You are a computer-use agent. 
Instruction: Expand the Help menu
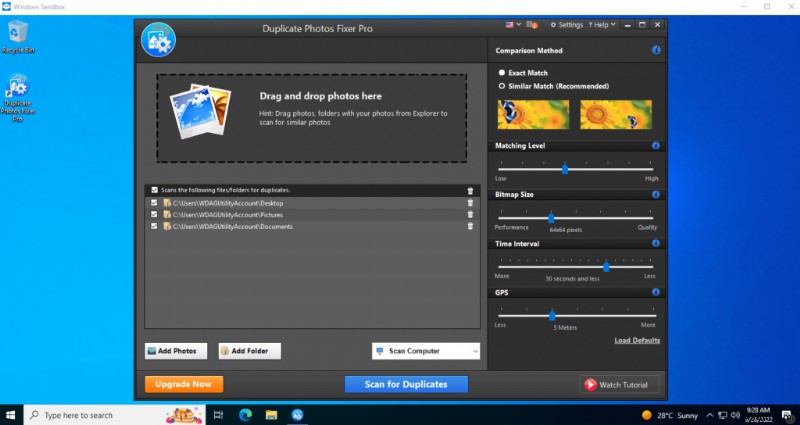(x=602, y=24)
